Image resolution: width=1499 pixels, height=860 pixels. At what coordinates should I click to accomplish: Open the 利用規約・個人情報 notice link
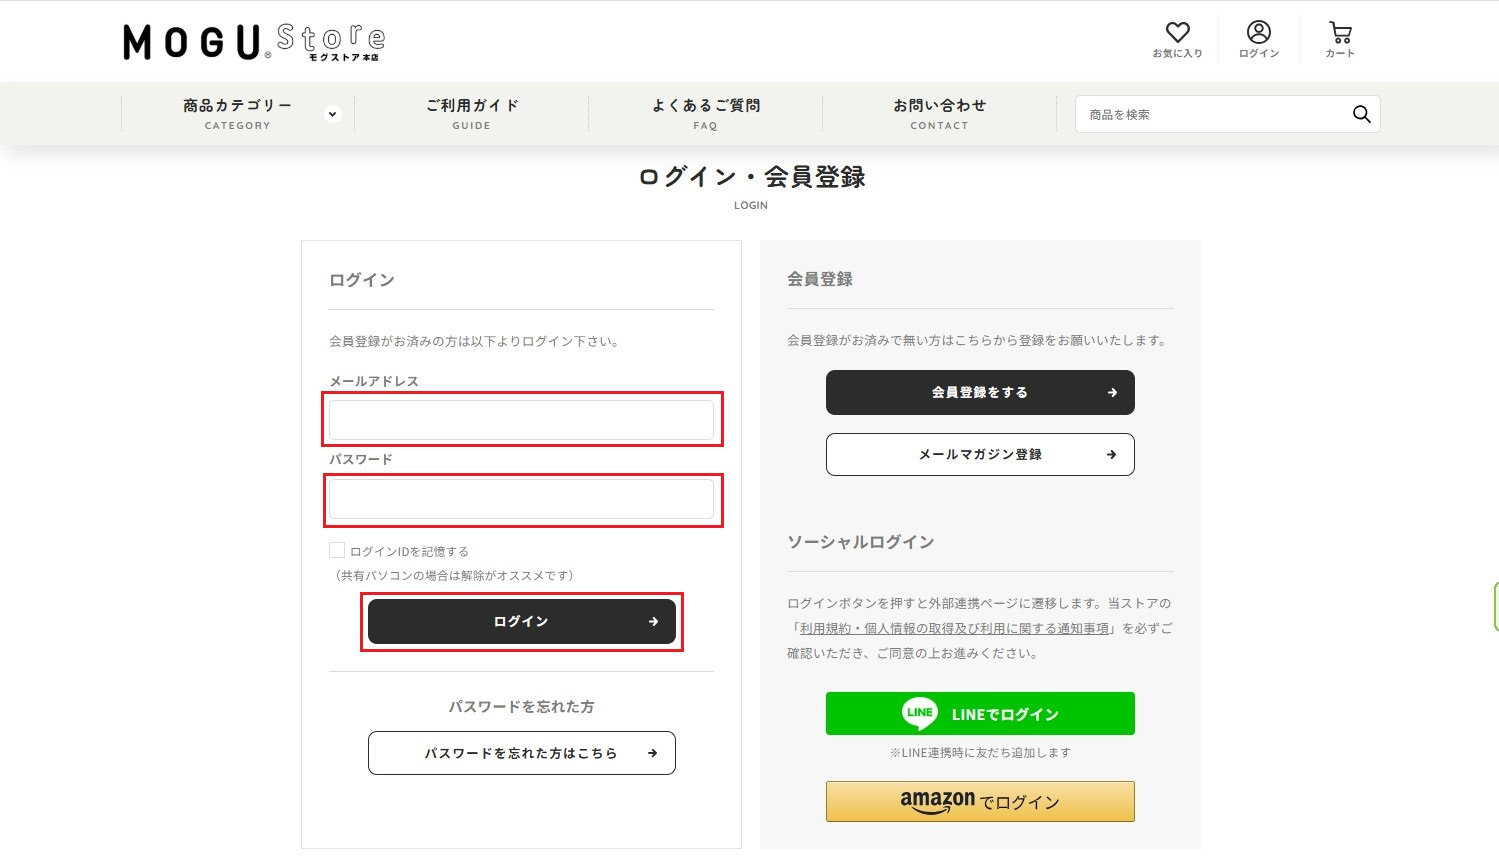click(x=954, y=628)
